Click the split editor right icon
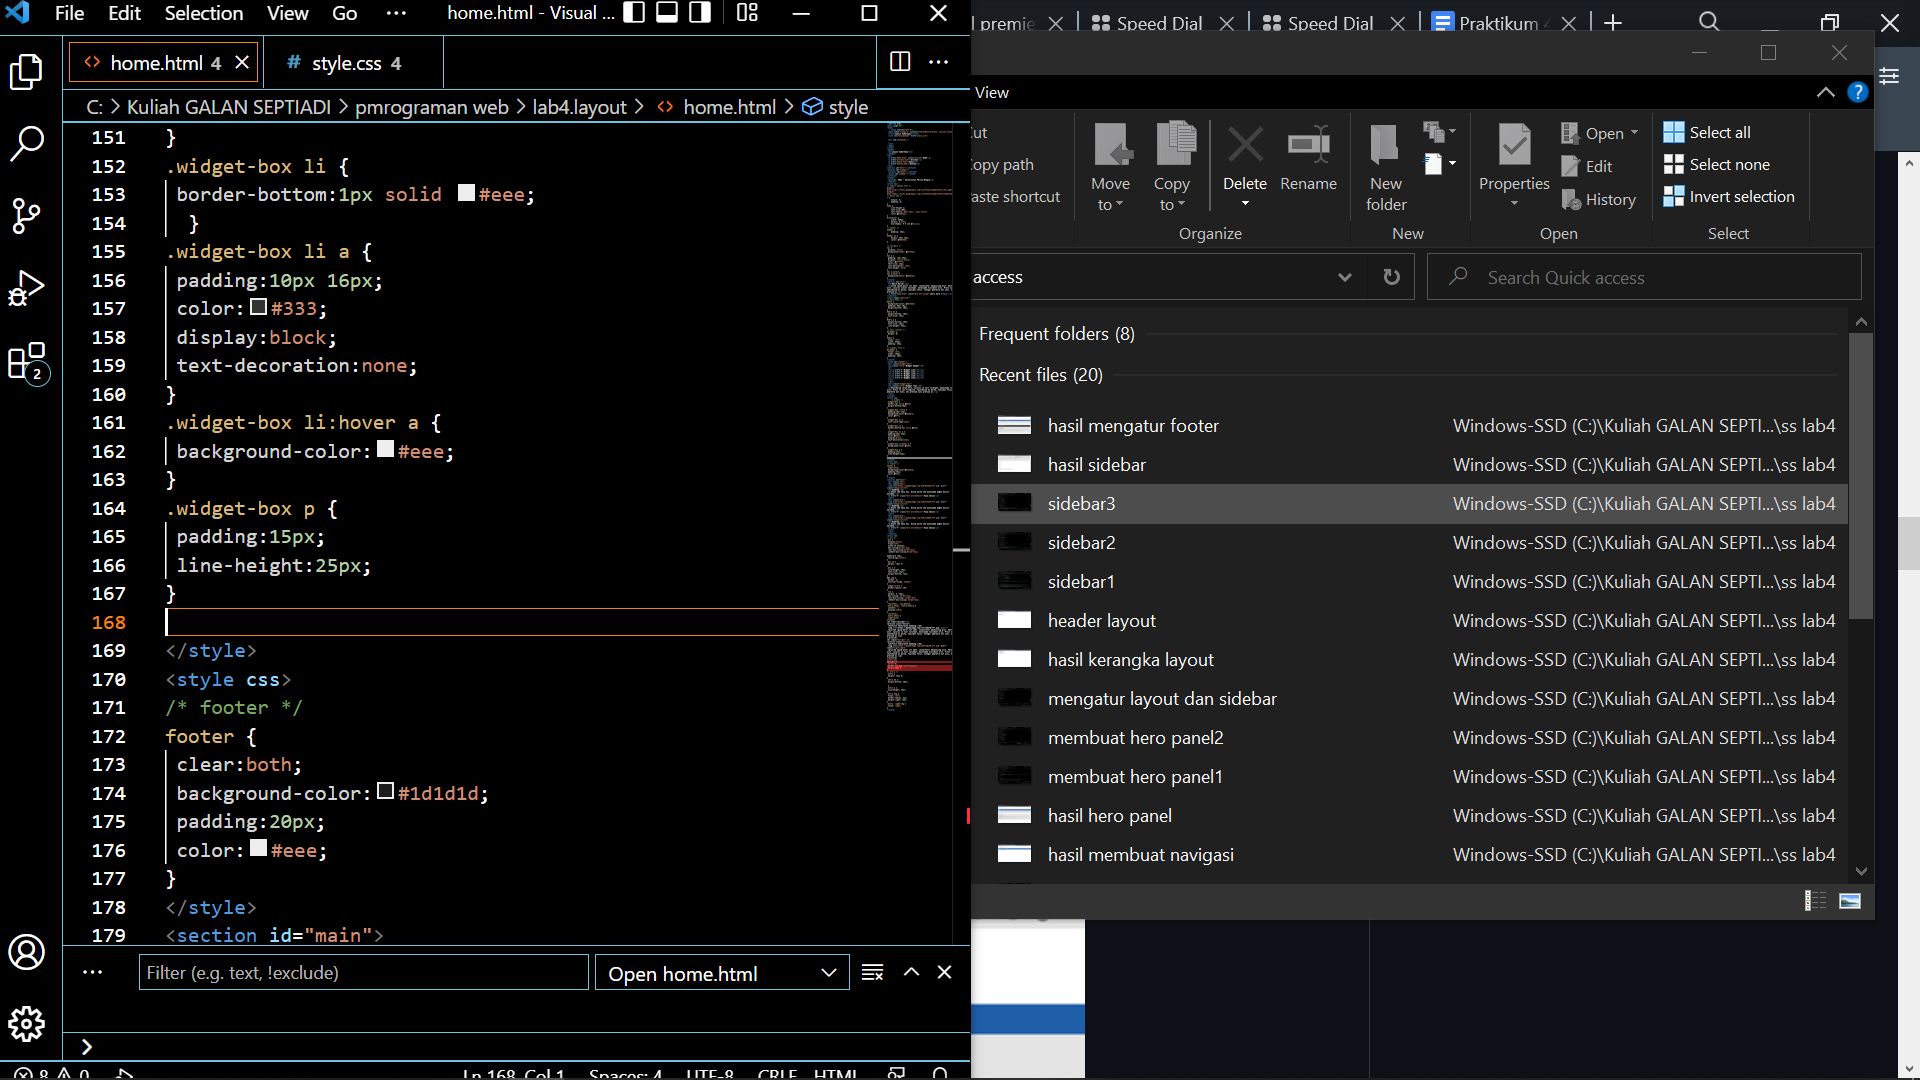This screenshot has height=1080, width=1920. click(900, 62)
